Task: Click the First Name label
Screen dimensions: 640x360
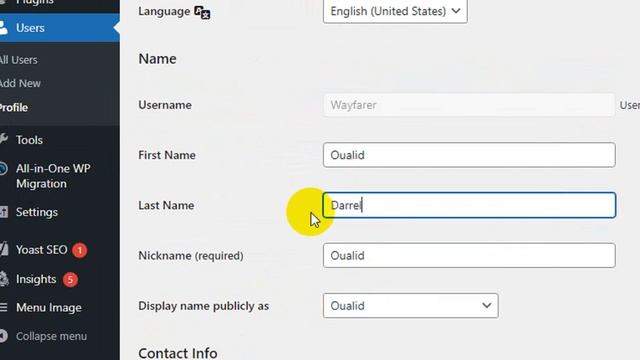Action: click(x=167, y=155)
